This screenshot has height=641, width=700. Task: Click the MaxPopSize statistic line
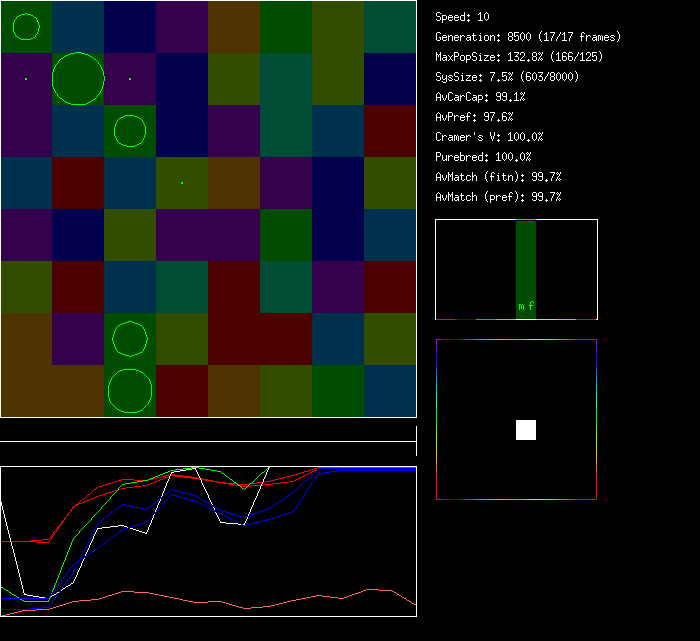point(519,57)
